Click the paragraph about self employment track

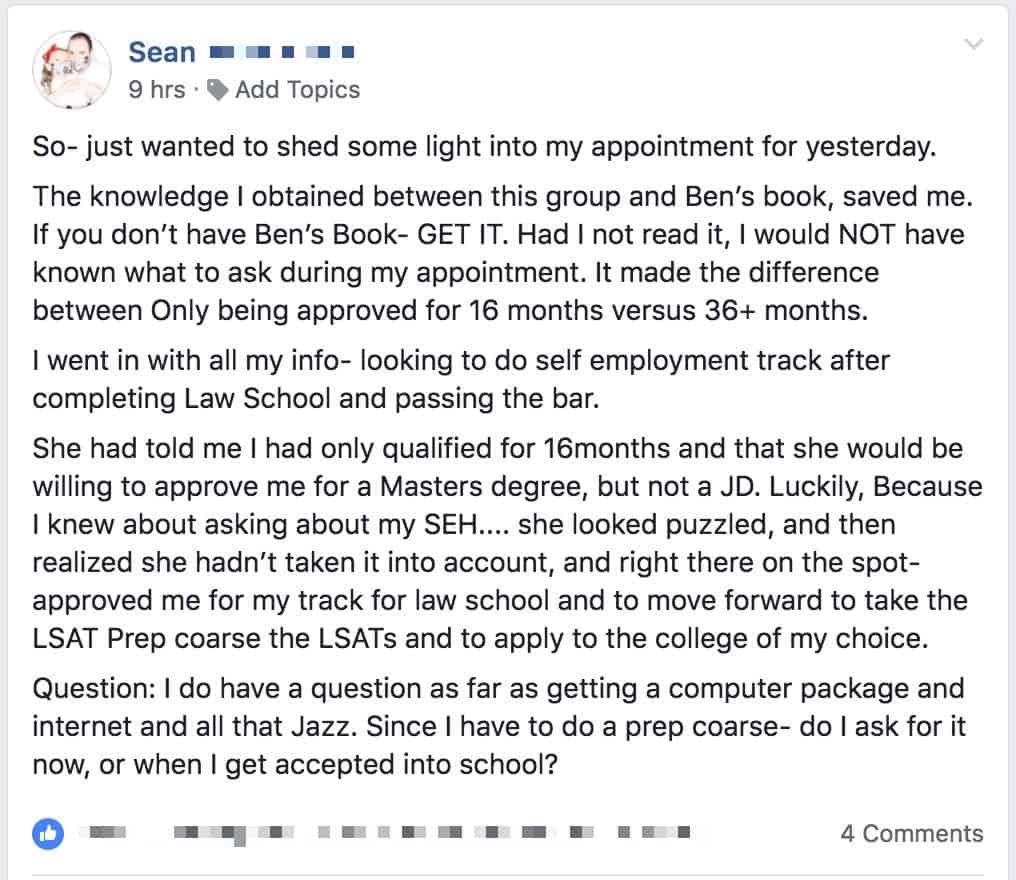461,379
